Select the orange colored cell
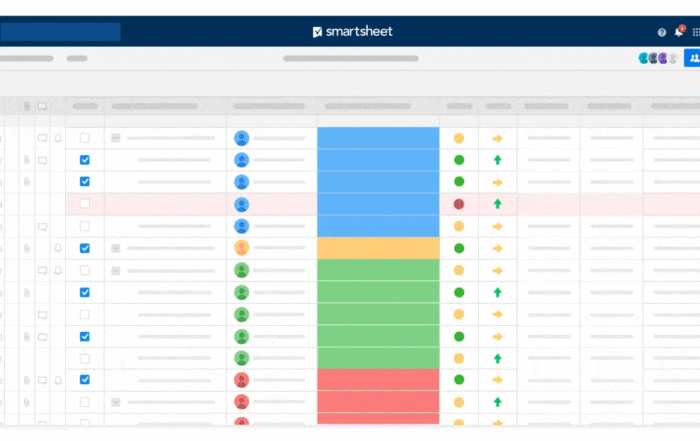This screenshot has height=441, width=700. click(378, 248)
